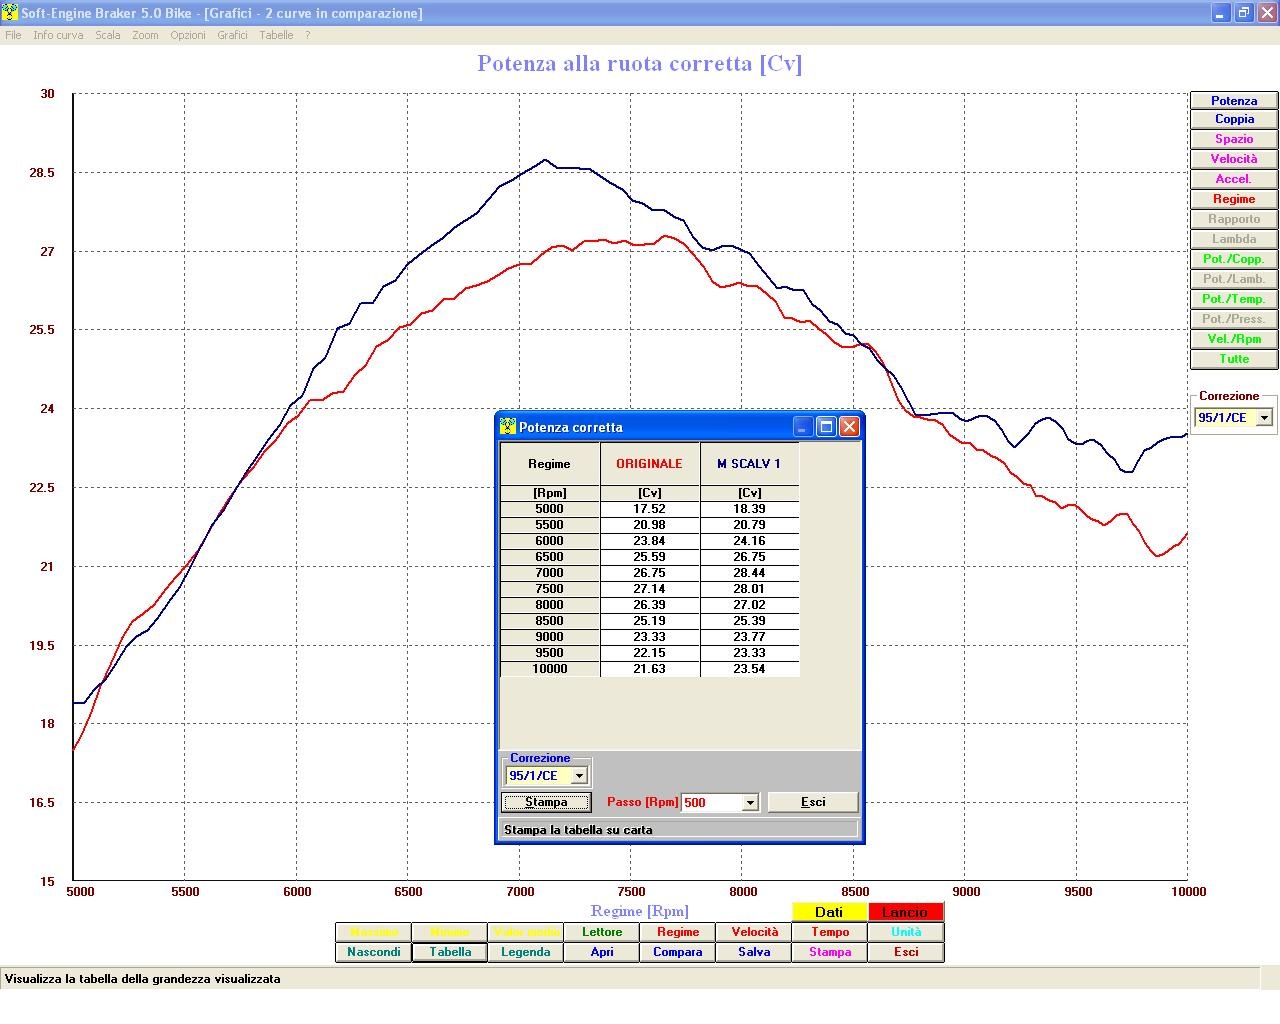Open the Zoom menu
The width and height of the screenshot is (1280, 1024).
(145, 35)
